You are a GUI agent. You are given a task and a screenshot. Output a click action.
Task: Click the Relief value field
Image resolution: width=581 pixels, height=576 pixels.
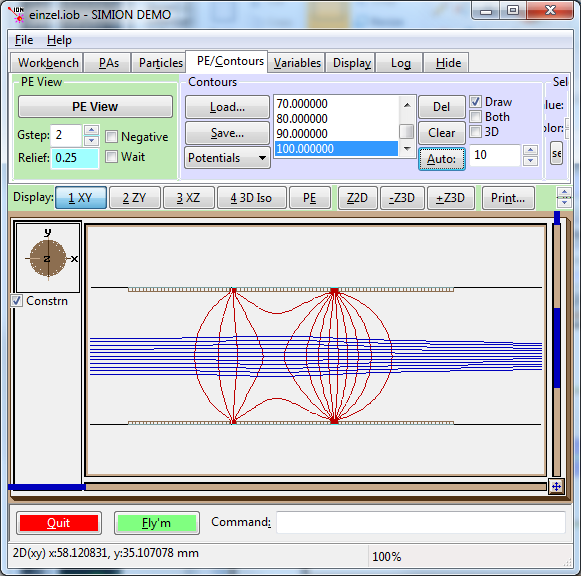click(x=75, y=158)
